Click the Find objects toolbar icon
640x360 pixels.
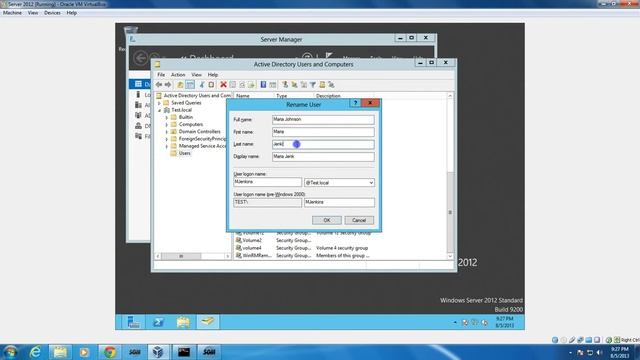322,85
